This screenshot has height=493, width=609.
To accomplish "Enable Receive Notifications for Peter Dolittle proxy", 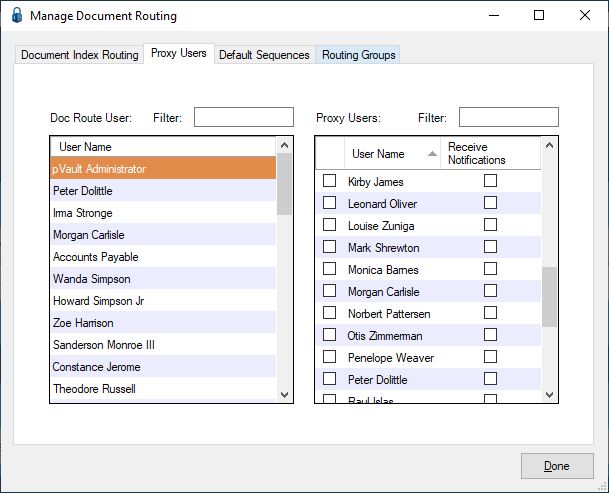I will [x=491, y=379].
